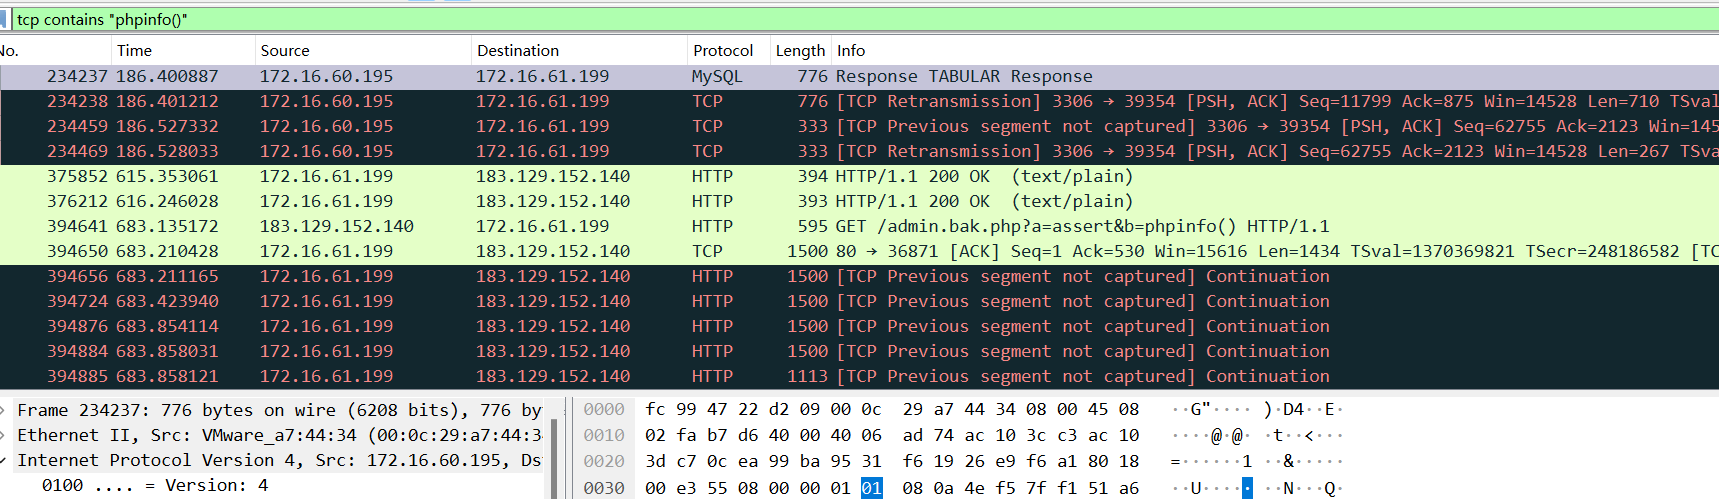Viewport: 1719px width, 499px height.
Task: Click hex byte 'fc' at start of row 0000
Action: point(656,410)
